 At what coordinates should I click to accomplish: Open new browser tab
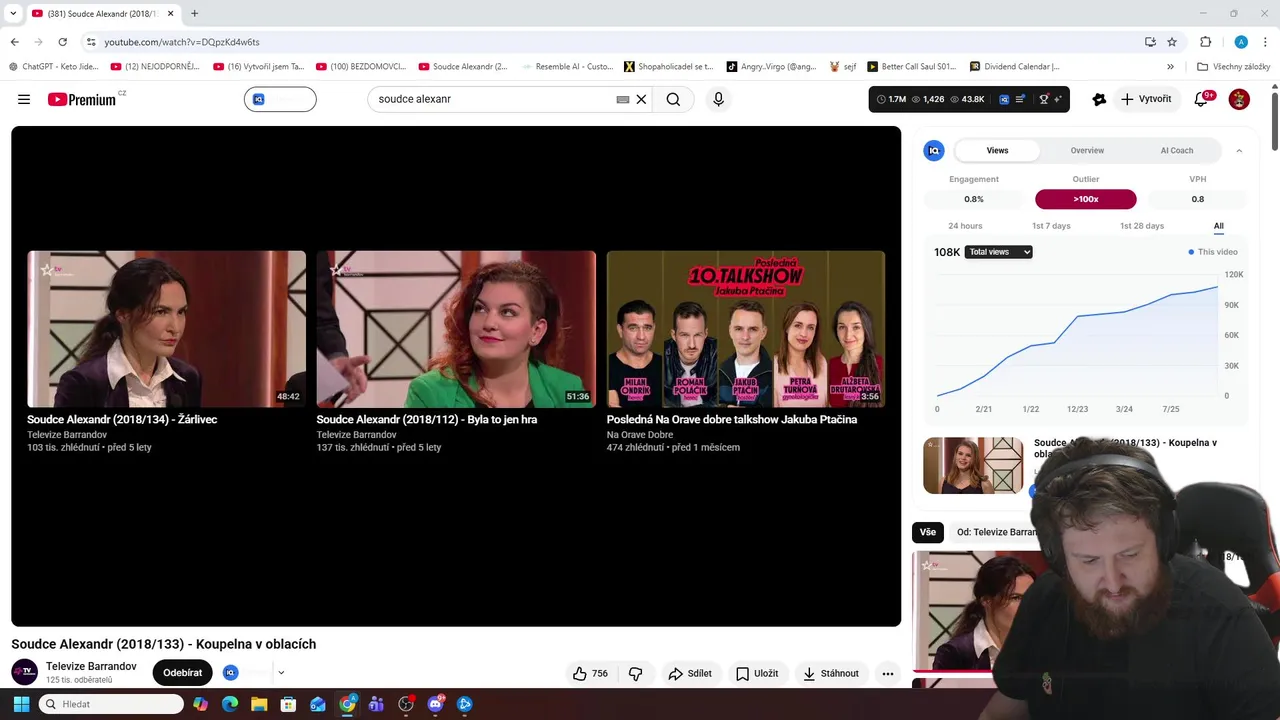(194, 13)
